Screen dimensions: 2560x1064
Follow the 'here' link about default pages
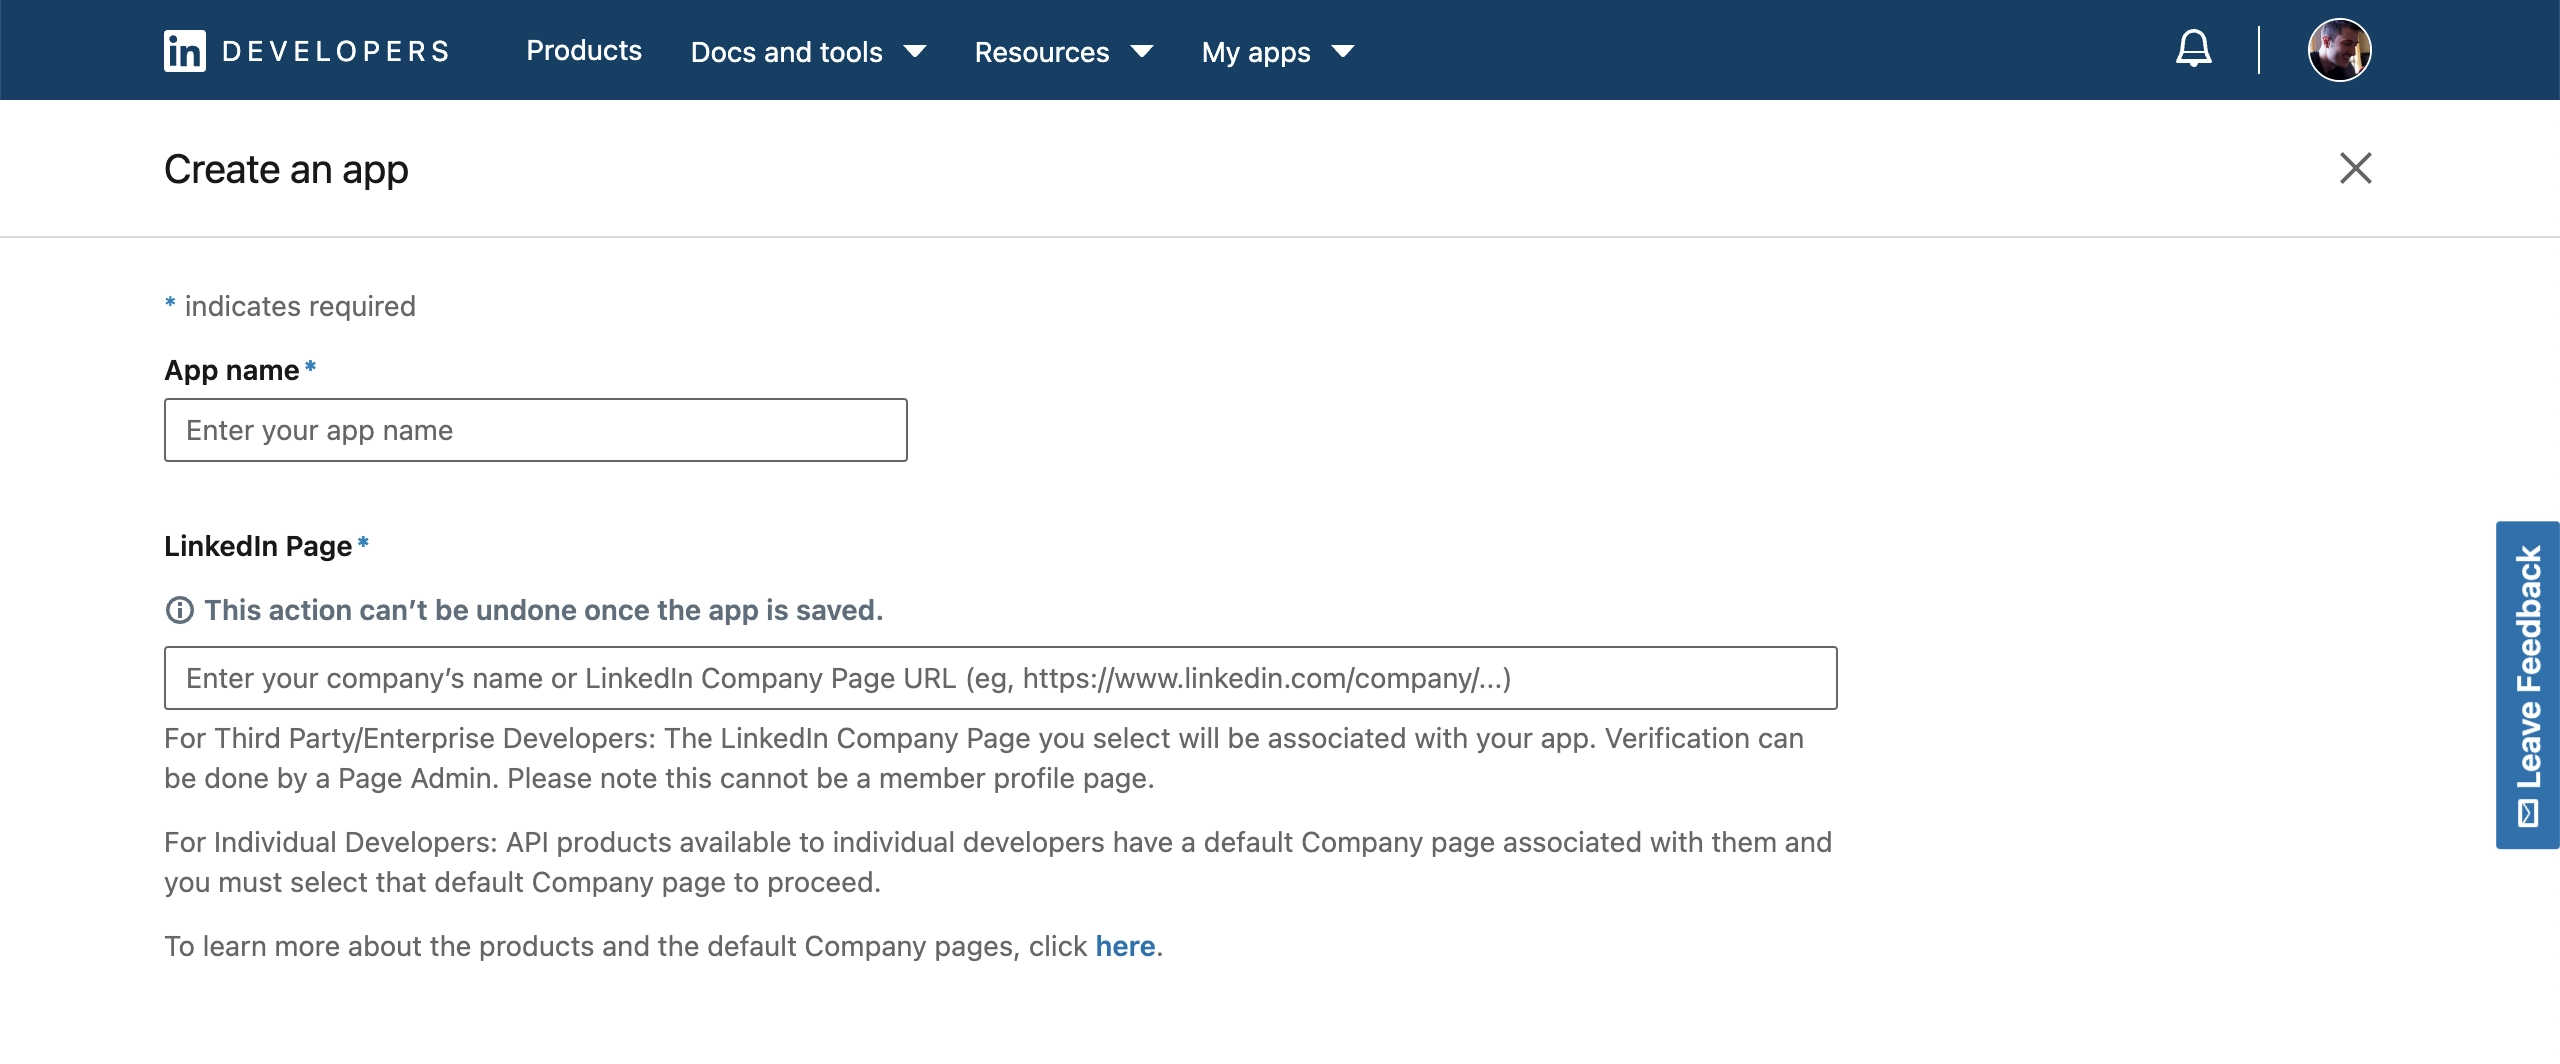[1125, 946]
